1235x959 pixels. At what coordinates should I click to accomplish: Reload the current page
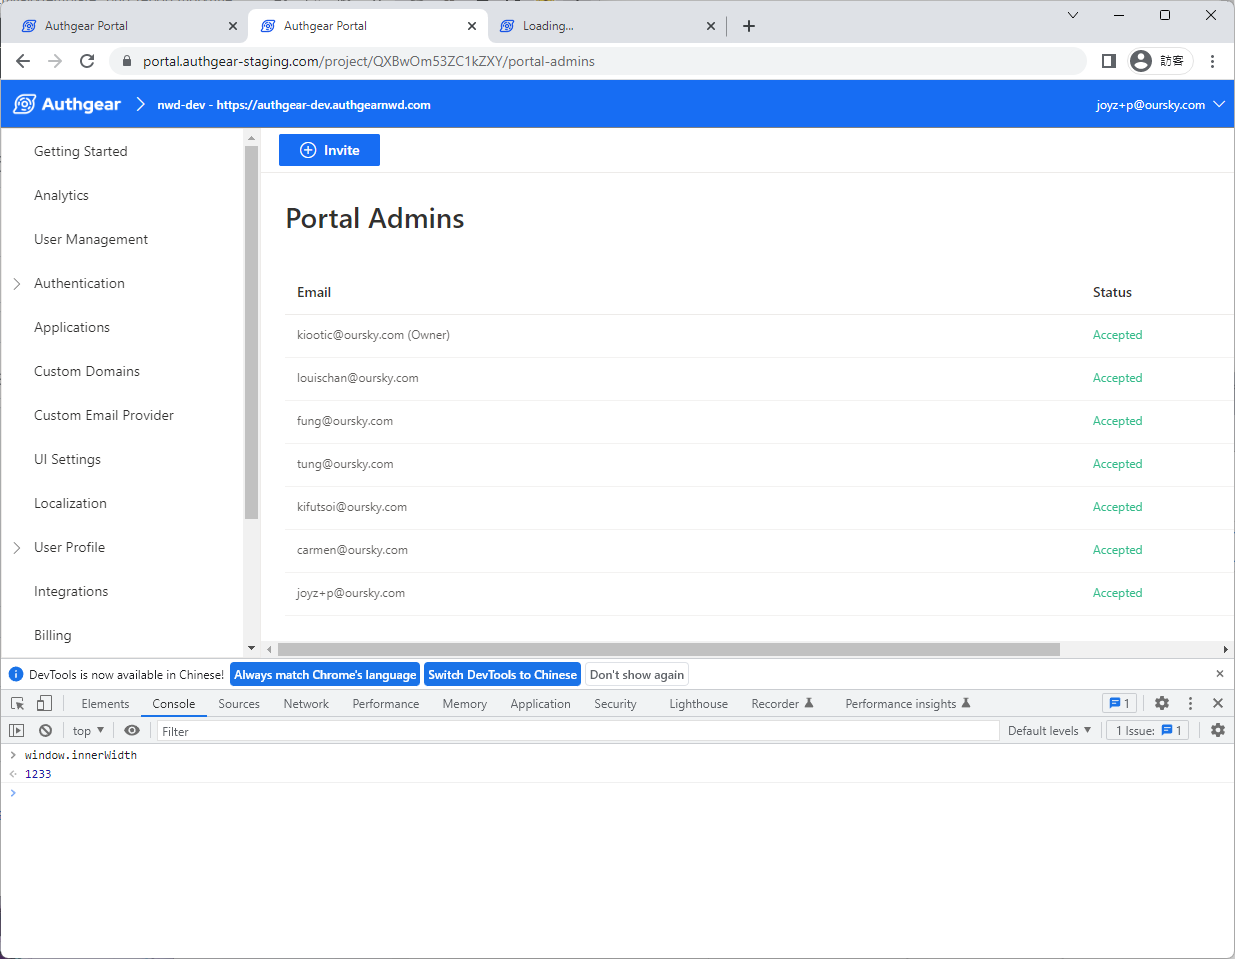[x=87, y=61]
